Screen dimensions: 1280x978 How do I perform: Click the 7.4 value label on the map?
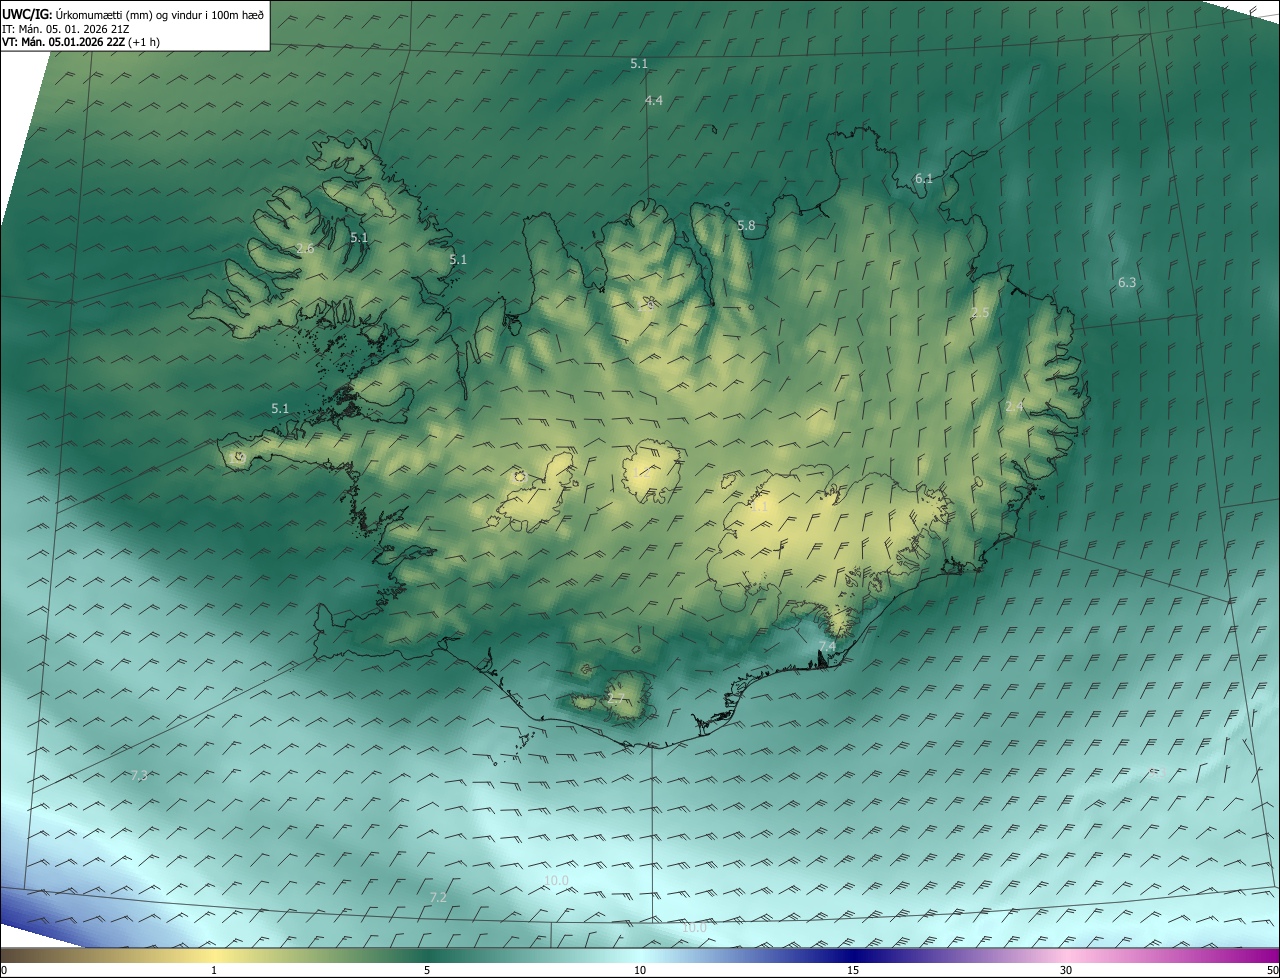click(827, 646)
